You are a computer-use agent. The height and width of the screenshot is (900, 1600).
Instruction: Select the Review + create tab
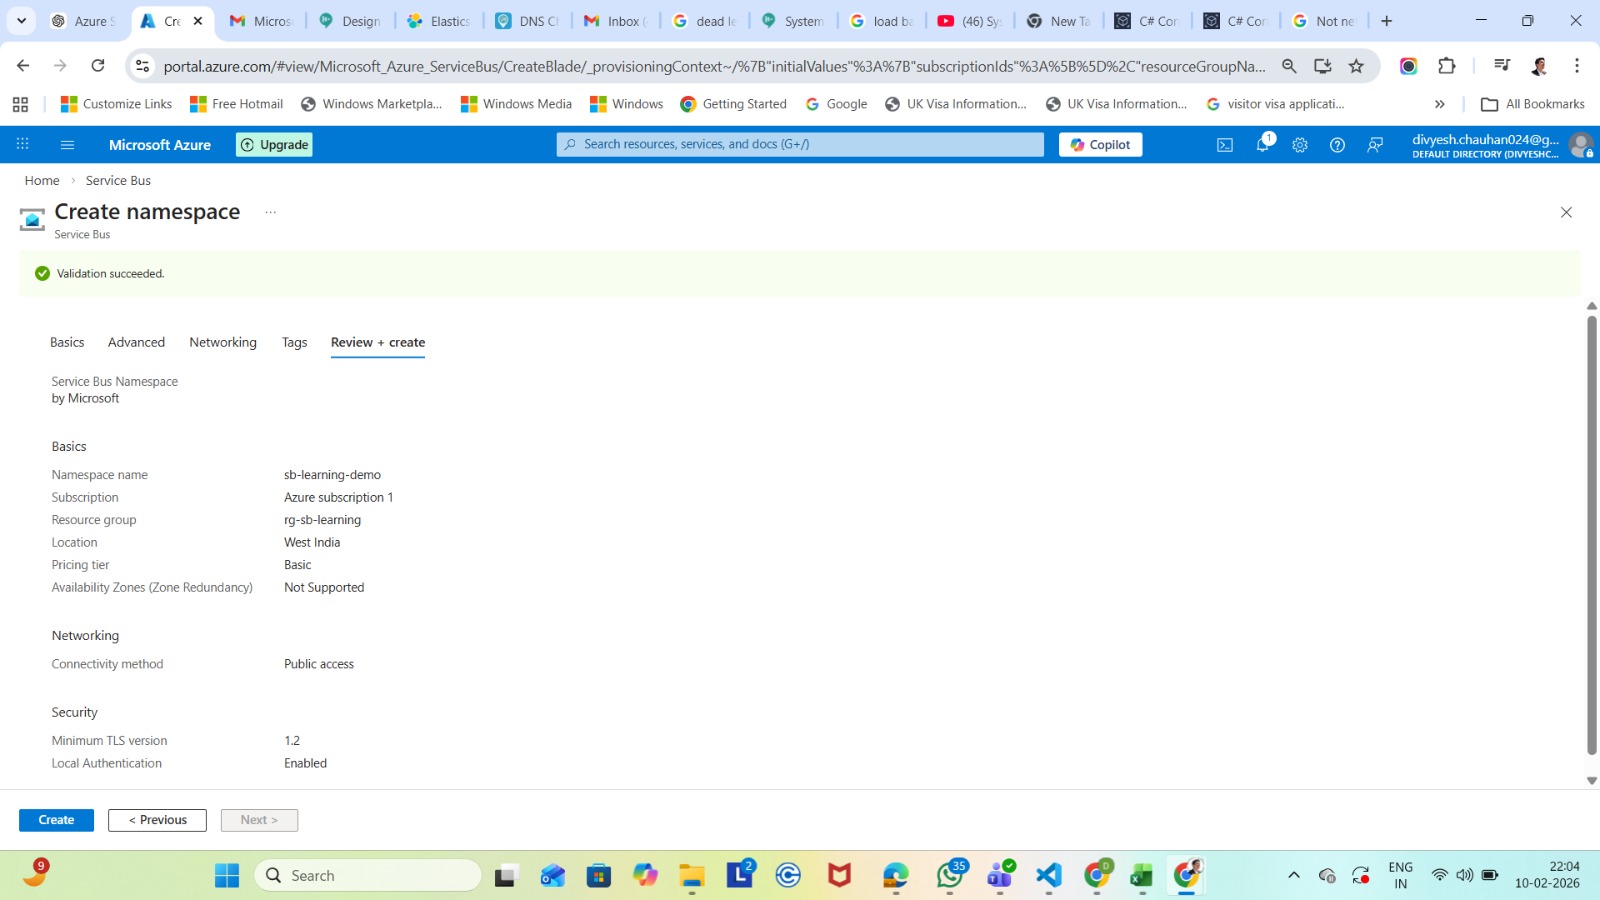(x=378, y=342)
